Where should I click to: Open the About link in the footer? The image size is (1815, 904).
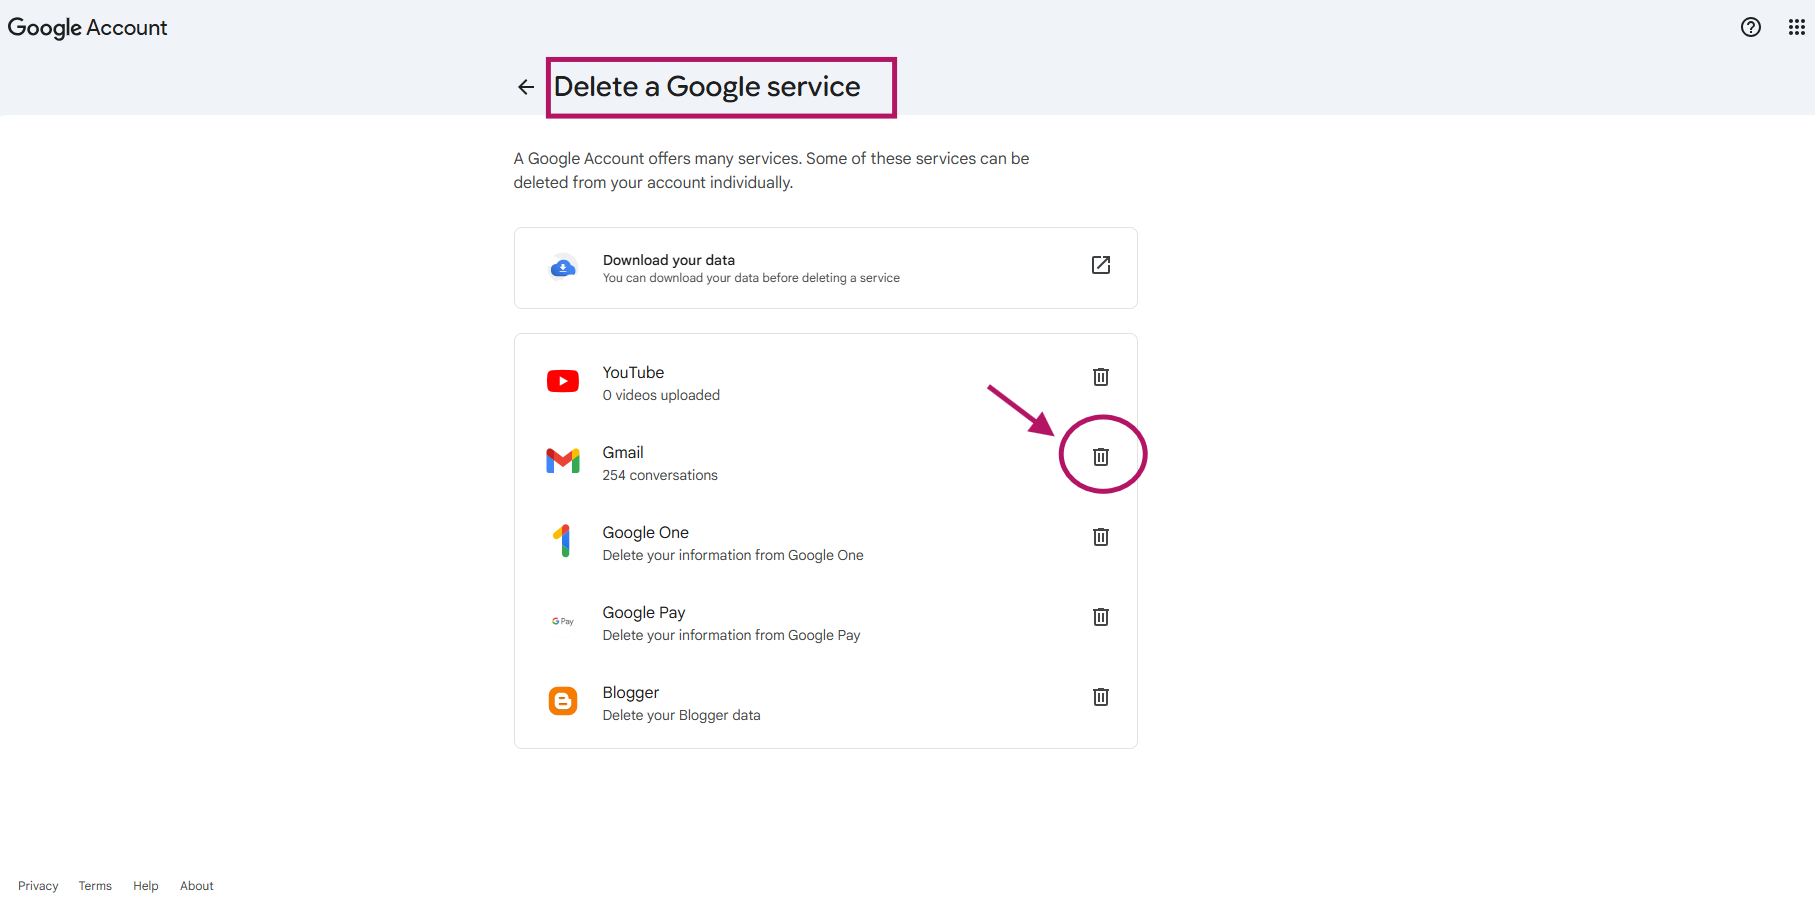click(x=196, y=885)
